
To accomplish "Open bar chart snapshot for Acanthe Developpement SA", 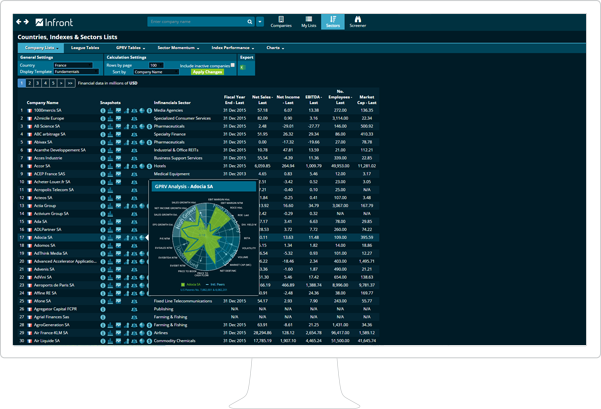I will [110, 150].
